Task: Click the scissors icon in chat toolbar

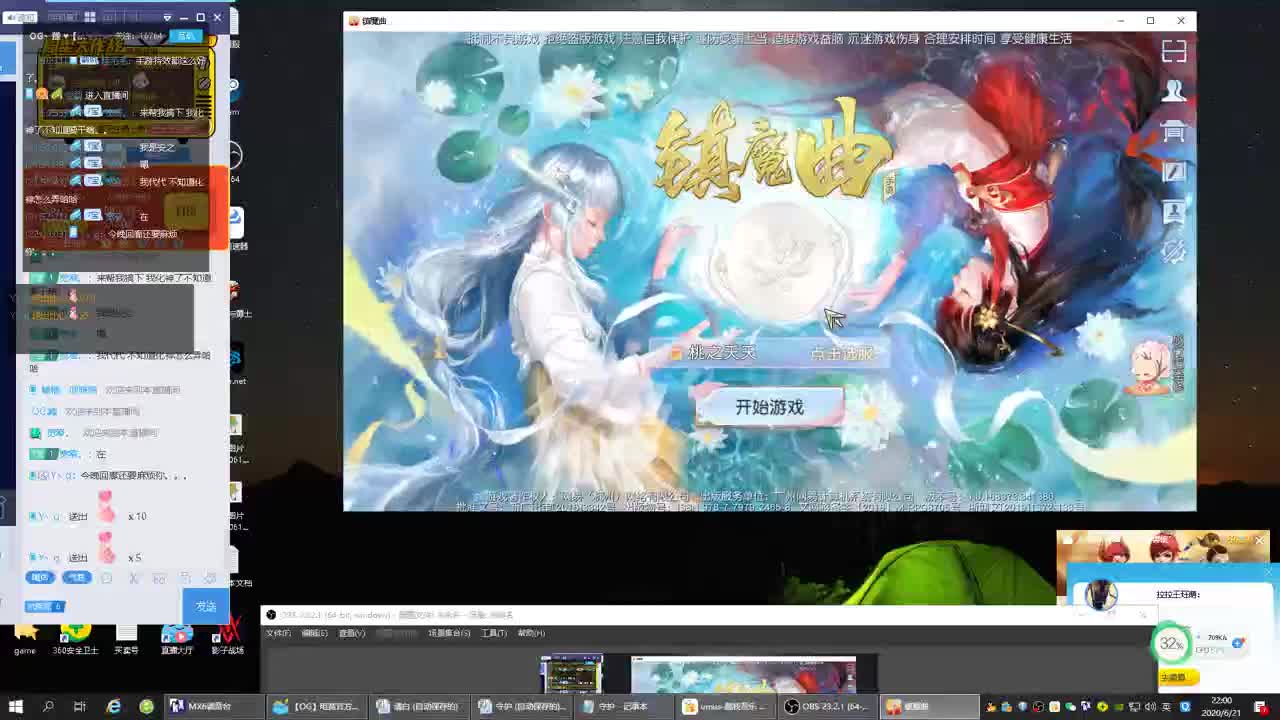Action: pyautogui.click(x=133, y=578)
